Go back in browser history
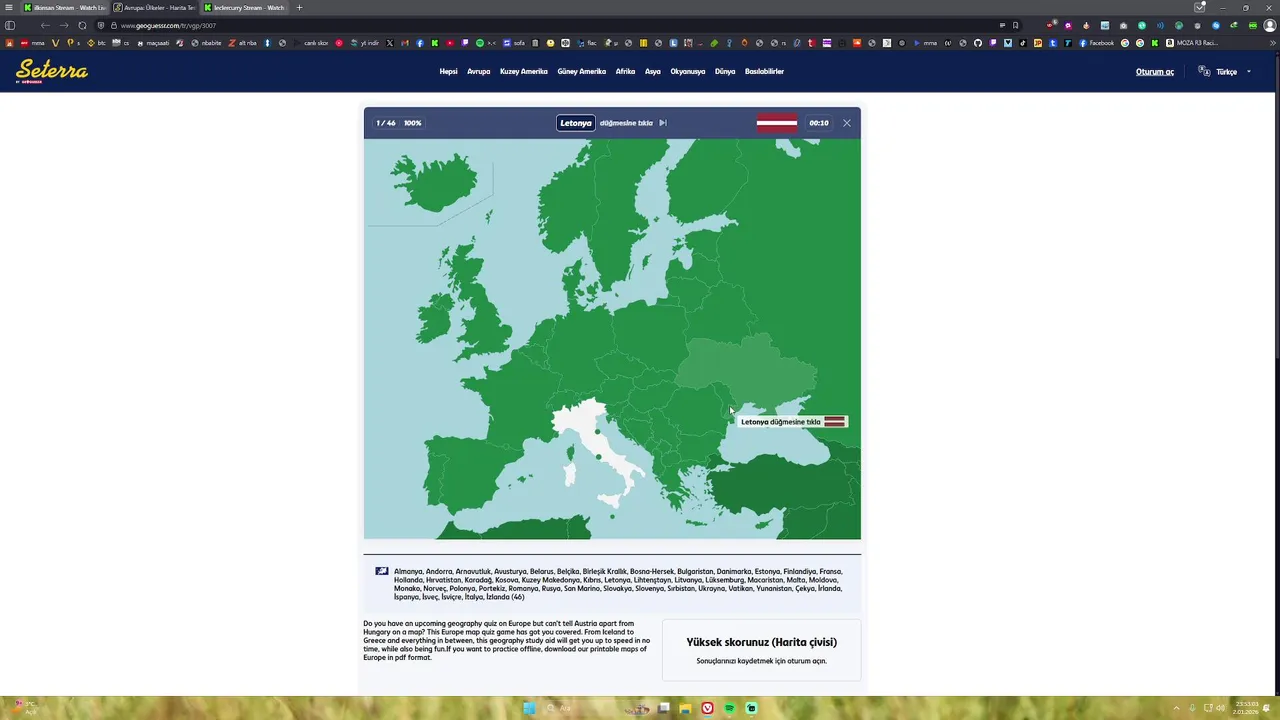The image size is (1280, 720). [x=45, y=25]
